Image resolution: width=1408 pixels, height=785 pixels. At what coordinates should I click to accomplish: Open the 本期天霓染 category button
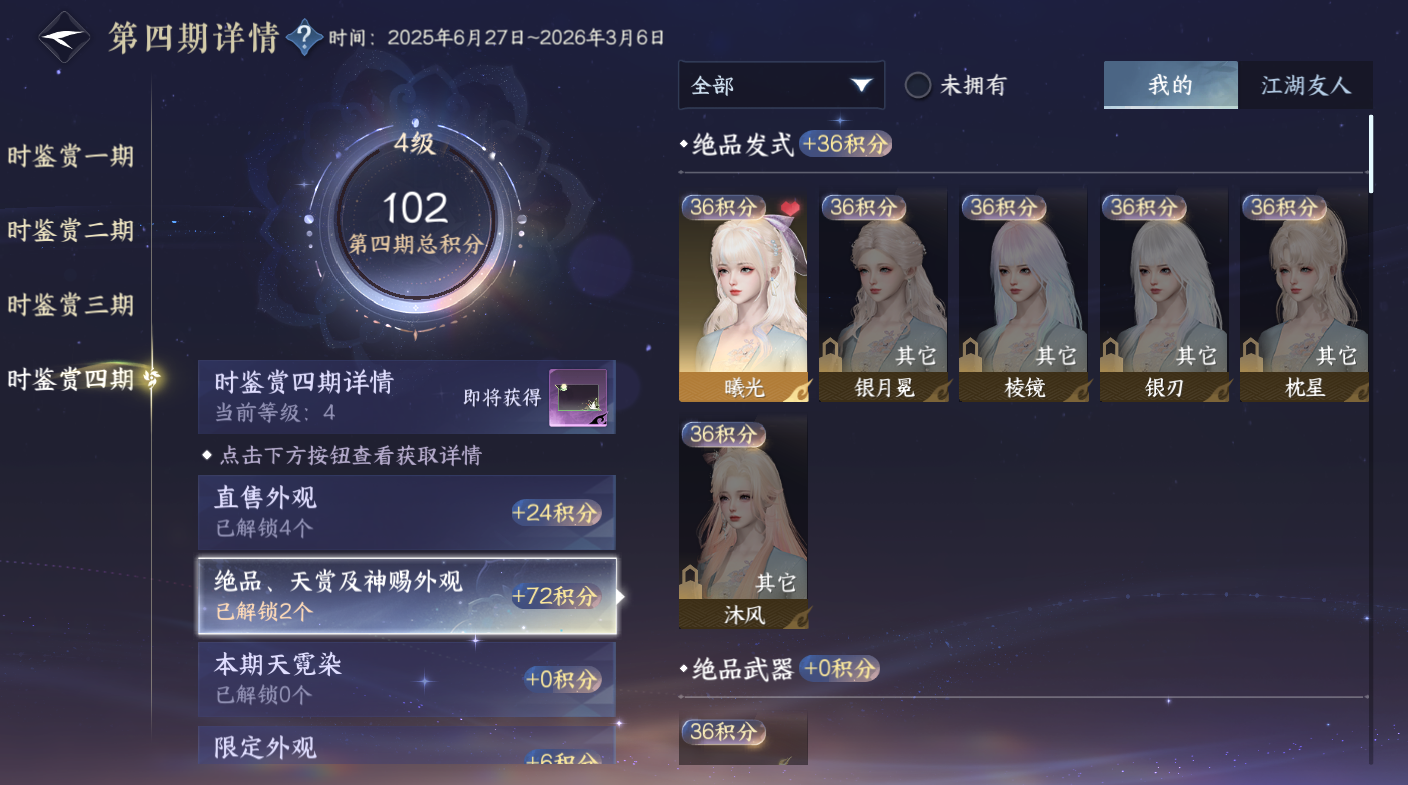pos(407,679)
